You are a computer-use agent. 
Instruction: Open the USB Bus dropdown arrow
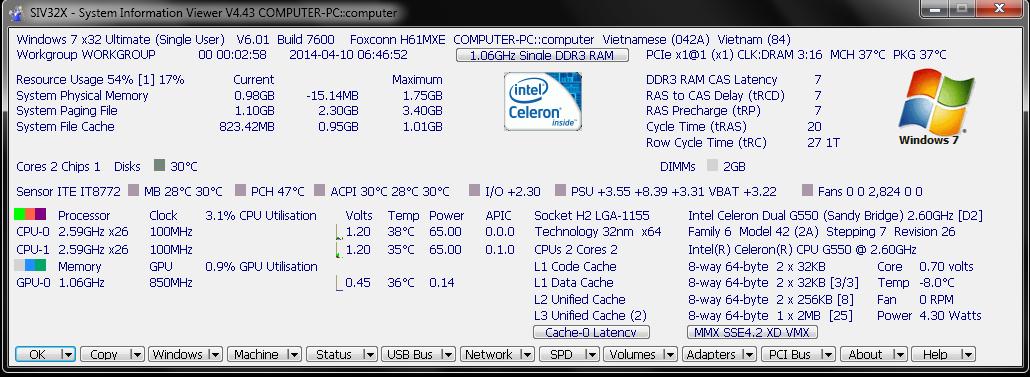(x=448, y=354)
